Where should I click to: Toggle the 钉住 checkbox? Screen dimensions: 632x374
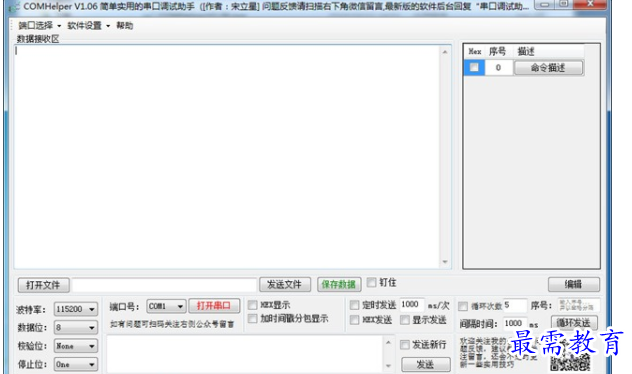(x=371, y=282)
